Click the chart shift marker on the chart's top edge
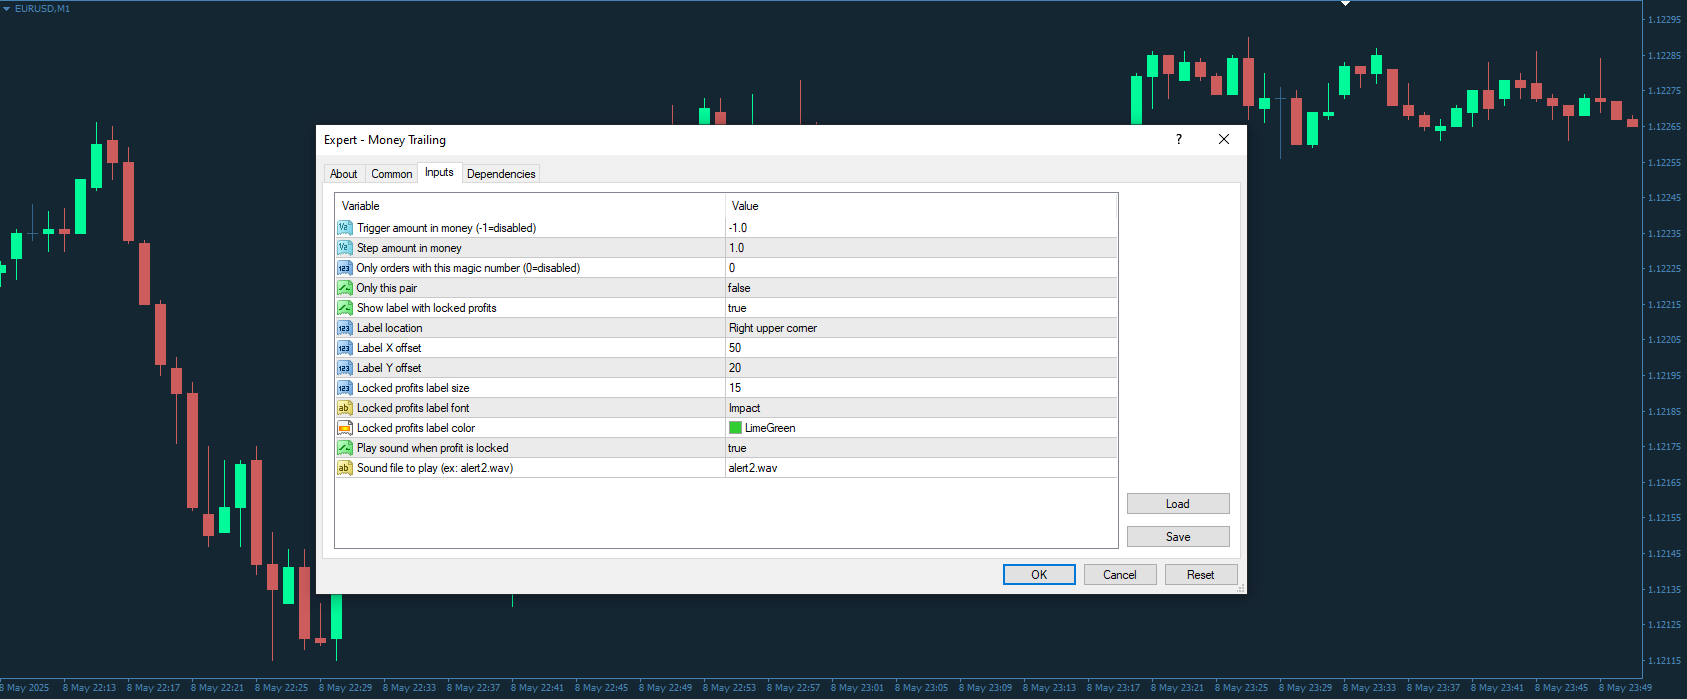The height and width of the screenshot is (700, 1687). point(1345,4)
